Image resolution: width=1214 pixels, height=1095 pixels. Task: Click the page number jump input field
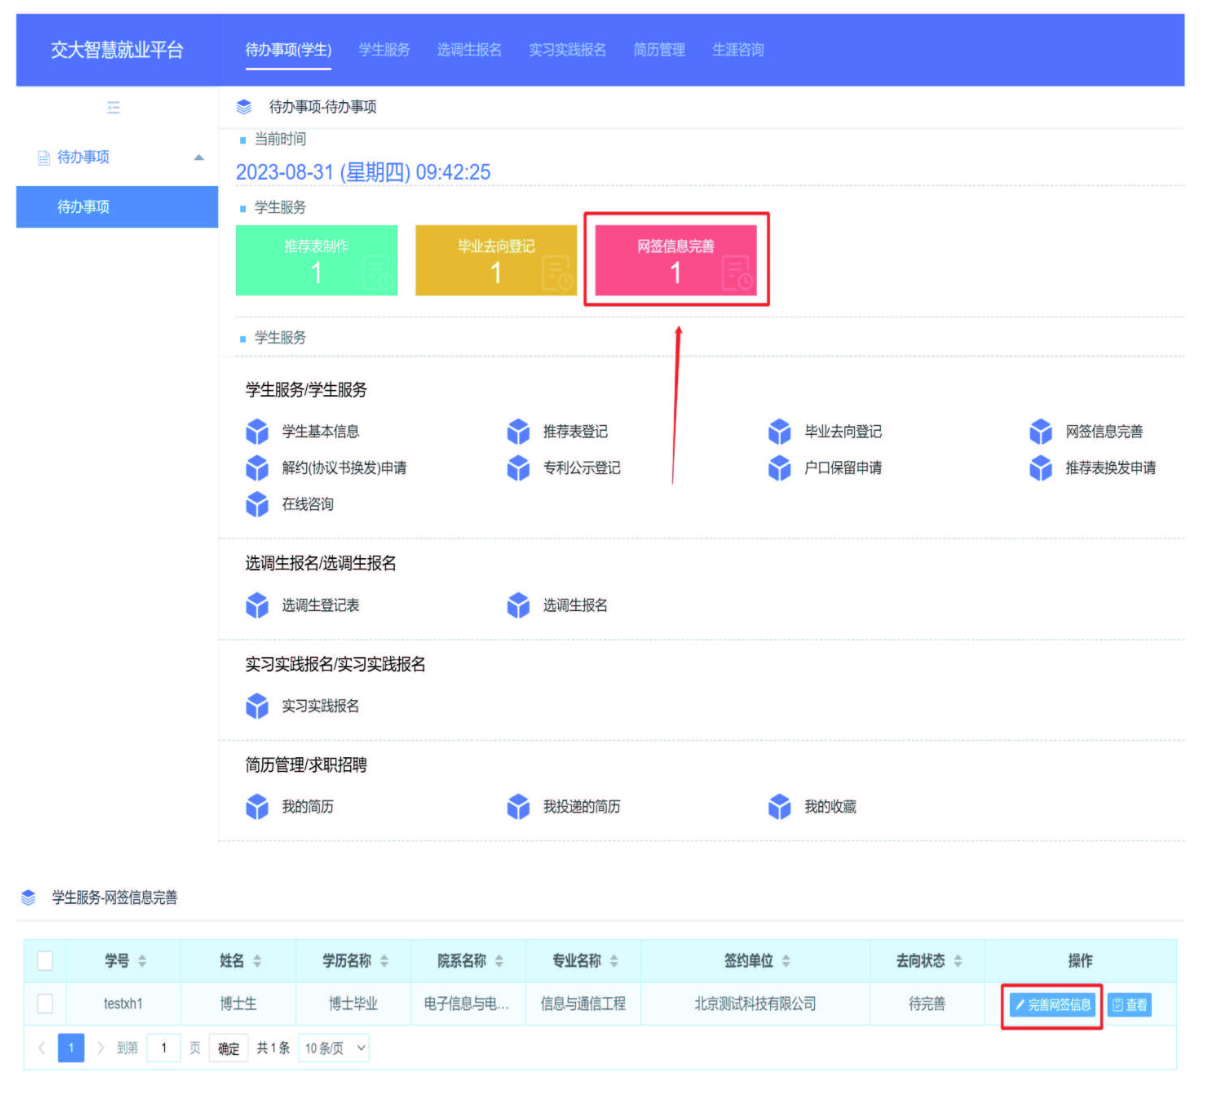pos(164,1048)
